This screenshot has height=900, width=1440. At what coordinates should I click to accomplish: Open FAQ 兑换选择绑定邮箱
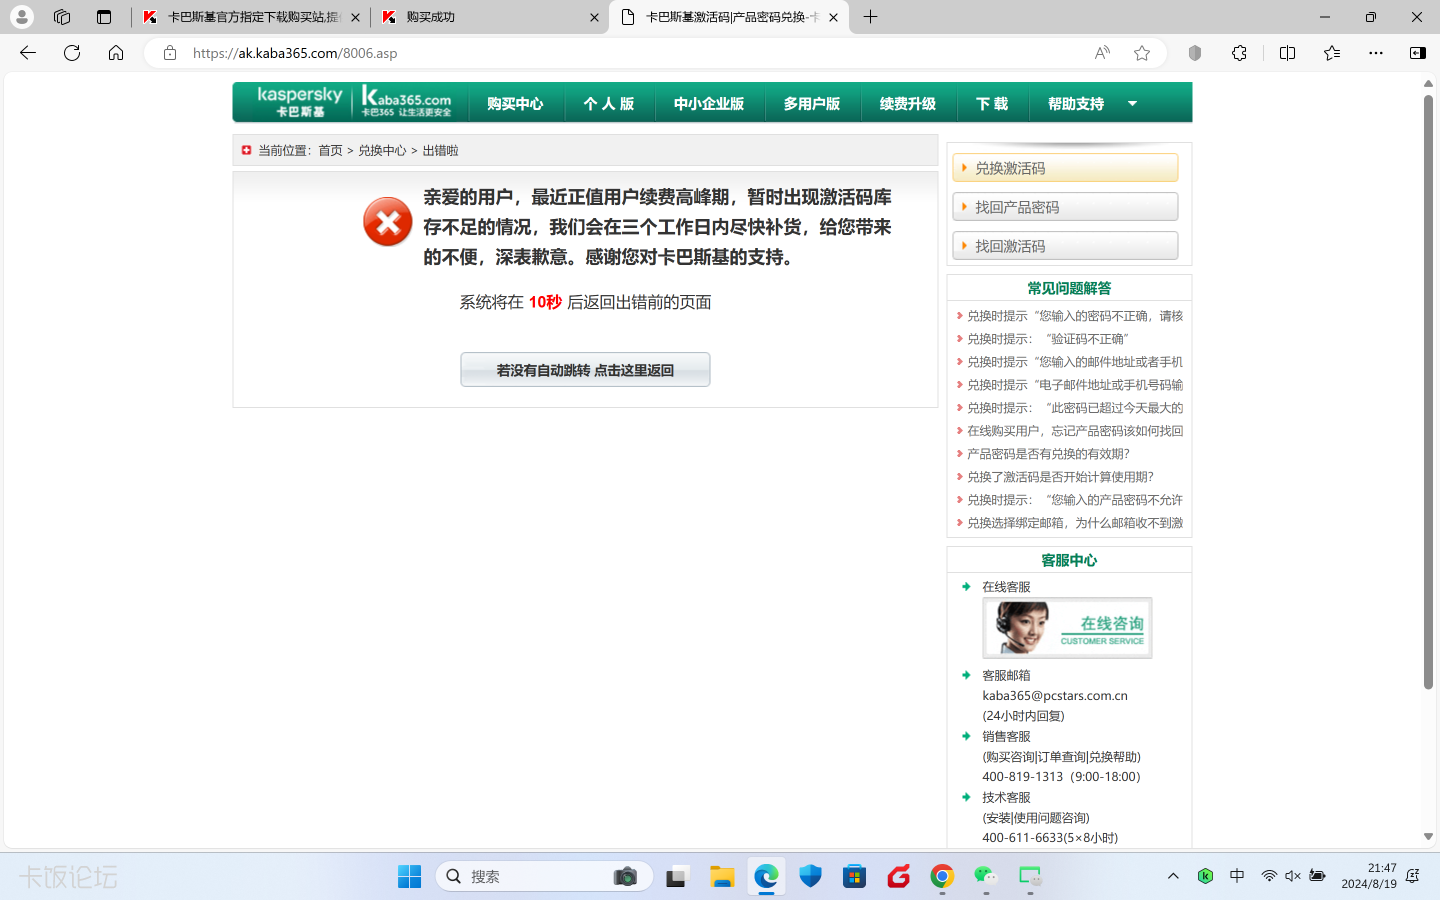pyautogui.click(x=1075, y=523)
